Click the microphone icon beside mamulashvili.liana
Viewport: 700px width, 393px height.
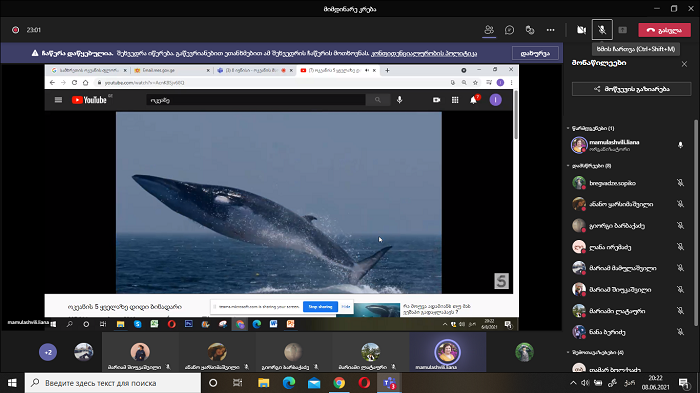pos(680,145)
